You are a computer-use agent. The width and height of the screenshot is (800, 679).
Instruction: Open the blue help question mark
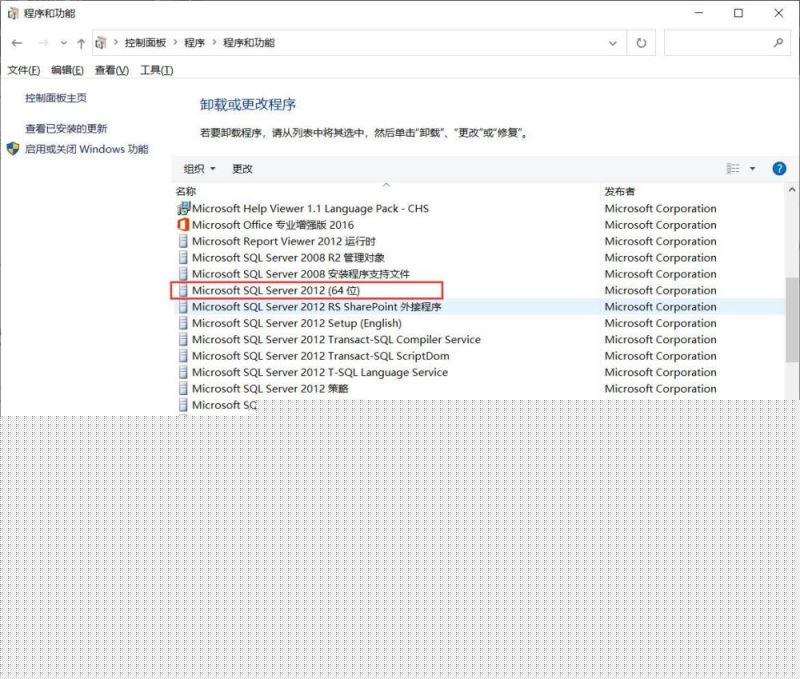point(779,169)
